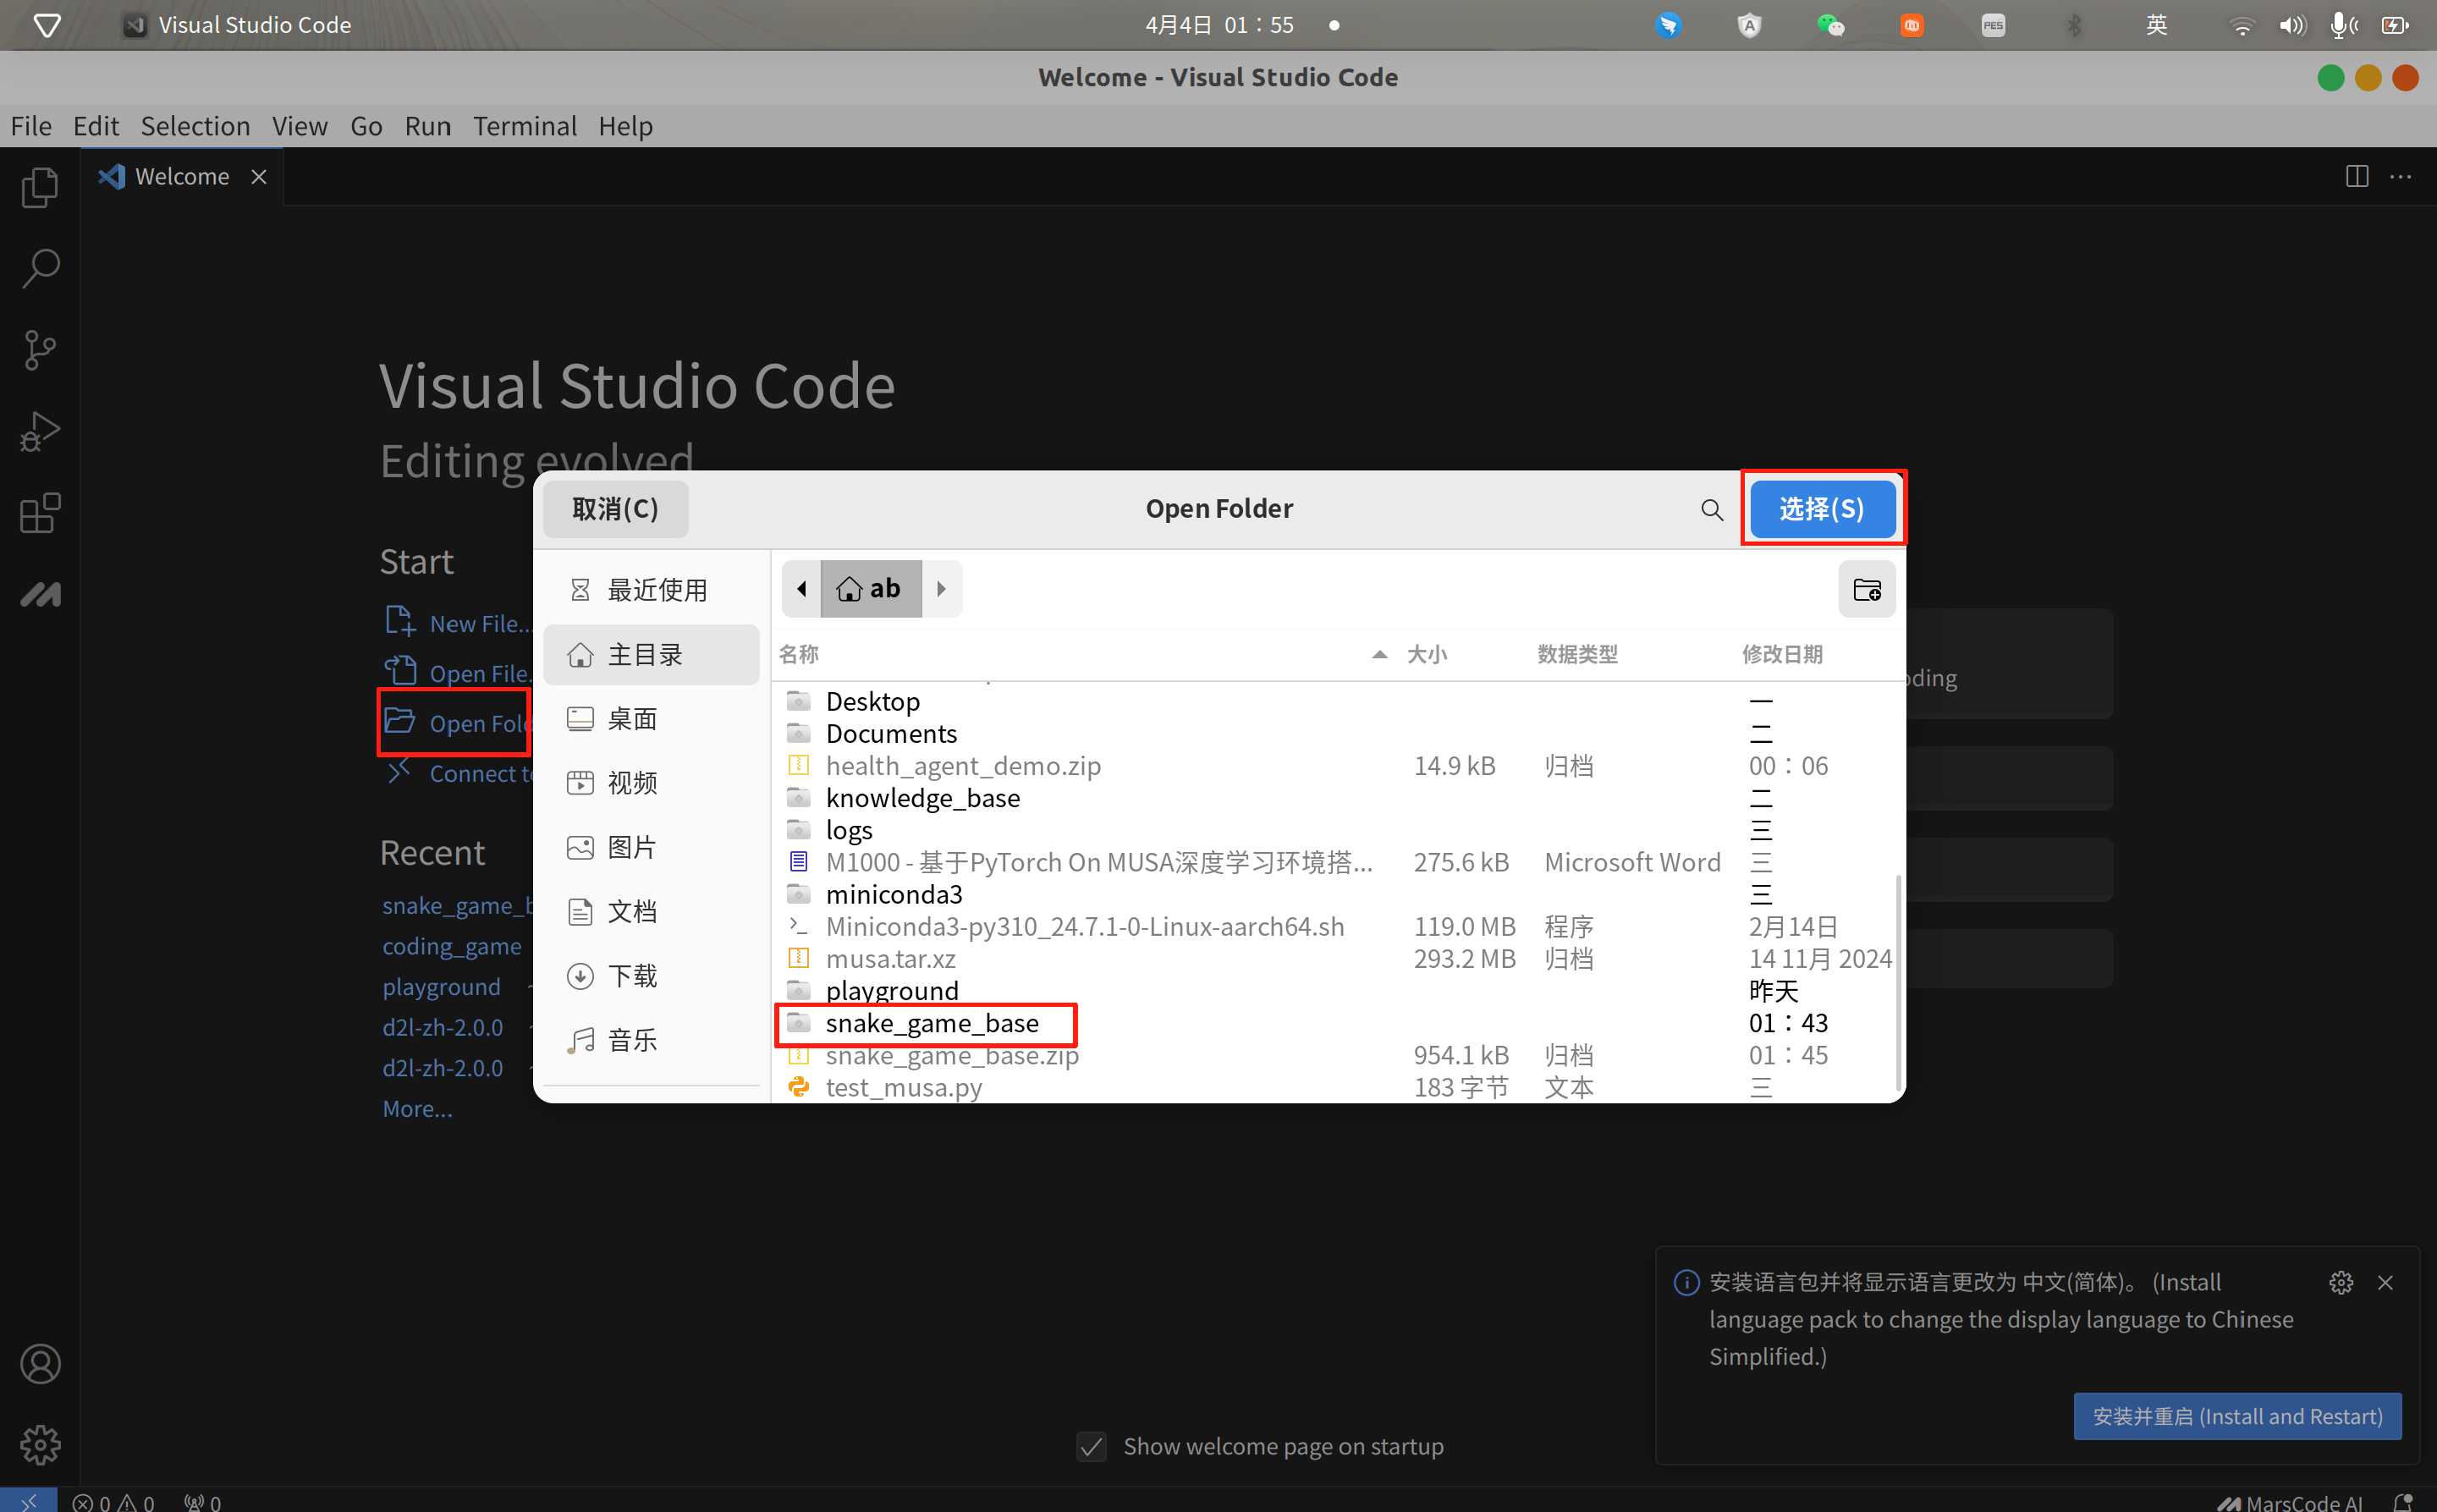Image resolution: width=2437 pixels, height=1512 pixels.
Task: Click the create new folder icon in the dialog
Action: (x=1866, y=589)
